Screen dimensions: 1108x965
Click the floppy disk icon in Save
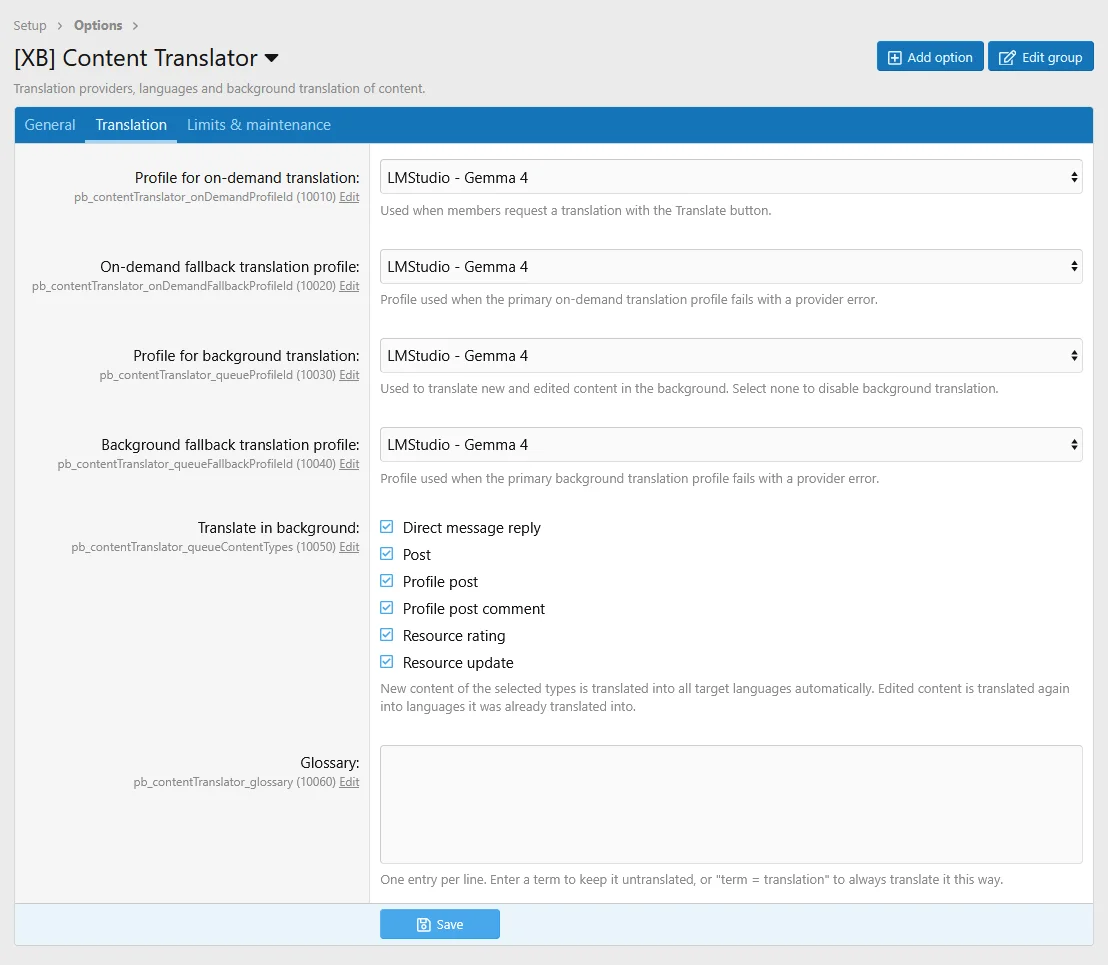423,925
